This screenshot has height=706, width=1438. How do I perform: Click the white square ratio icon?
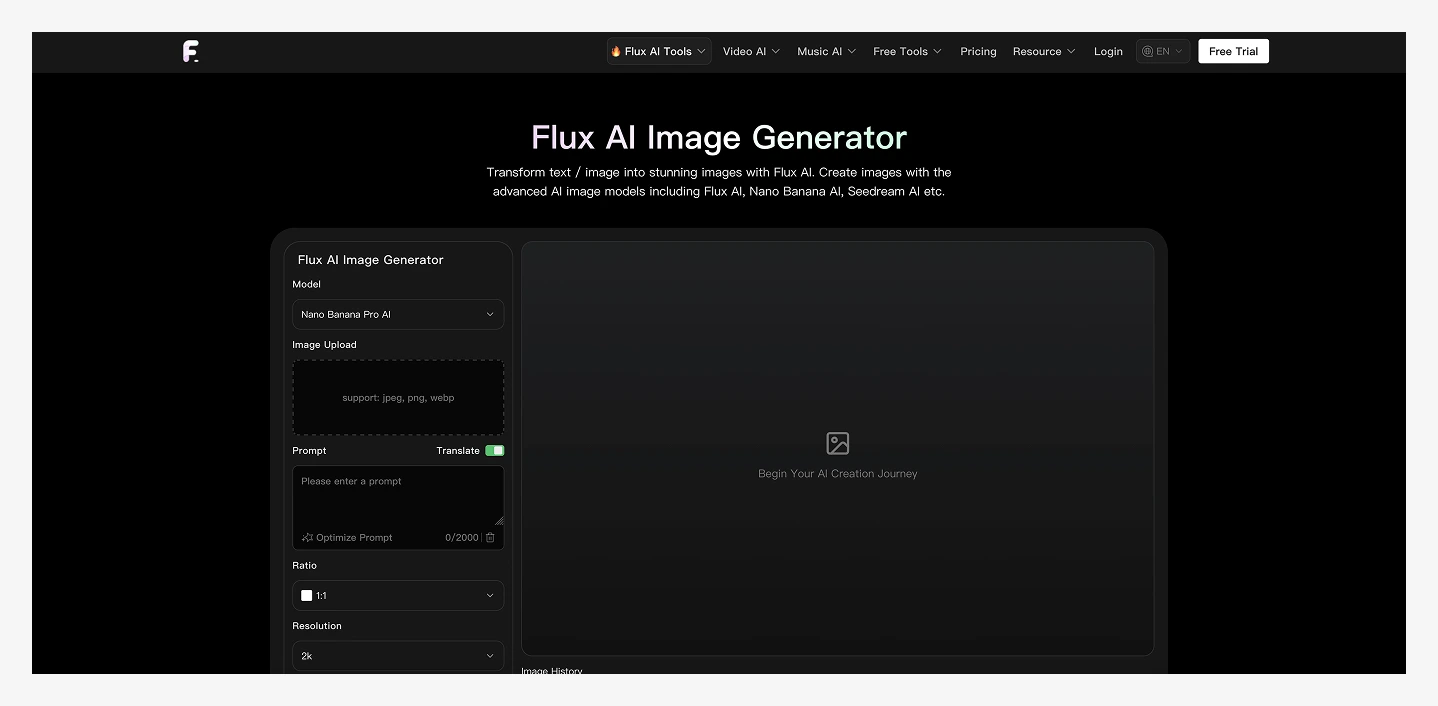click(x=307, y=596)
